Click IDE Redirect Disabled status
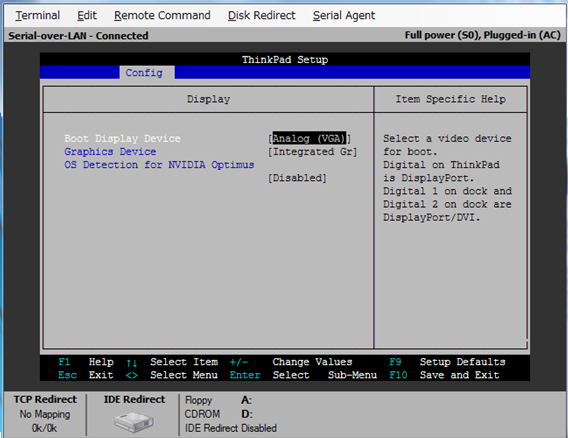568x438 pixels. coord(231,428)
